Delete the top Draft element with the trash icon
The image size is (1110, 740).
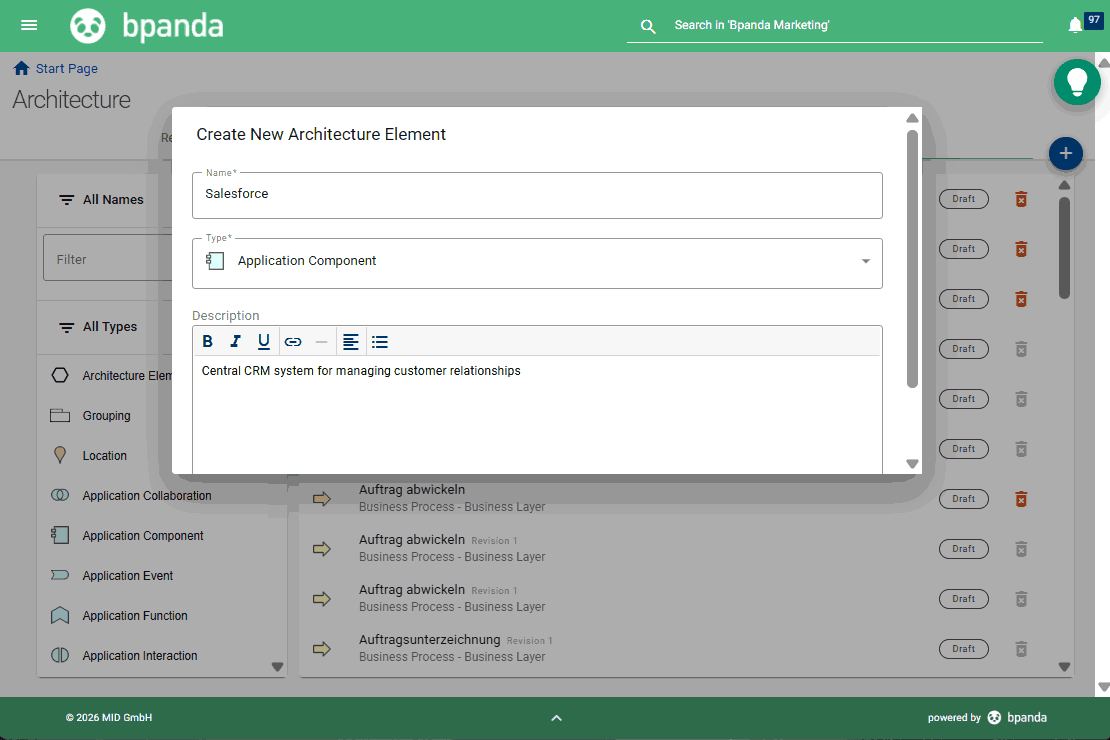[1021, 199]
